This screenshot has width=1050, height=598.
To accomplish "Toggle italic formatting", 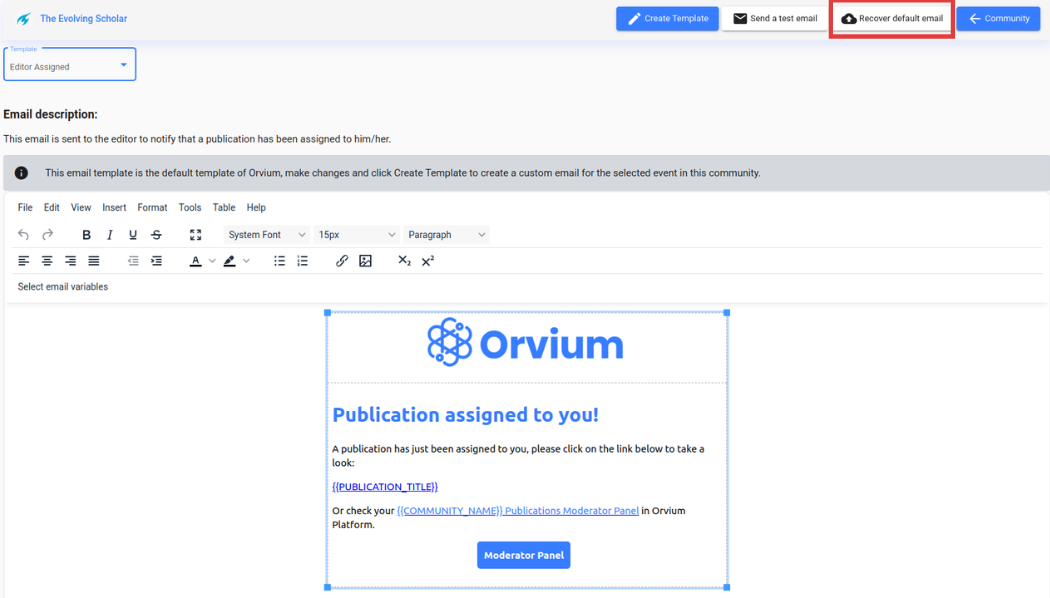I will 109,234.
